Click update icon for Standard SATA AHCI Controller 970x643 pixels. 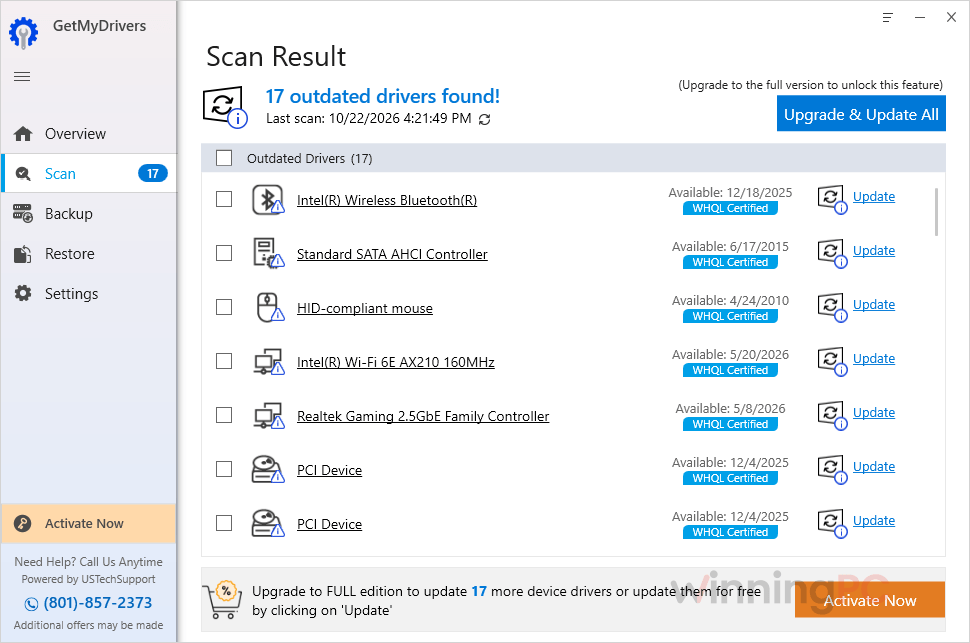click(832, 252)
